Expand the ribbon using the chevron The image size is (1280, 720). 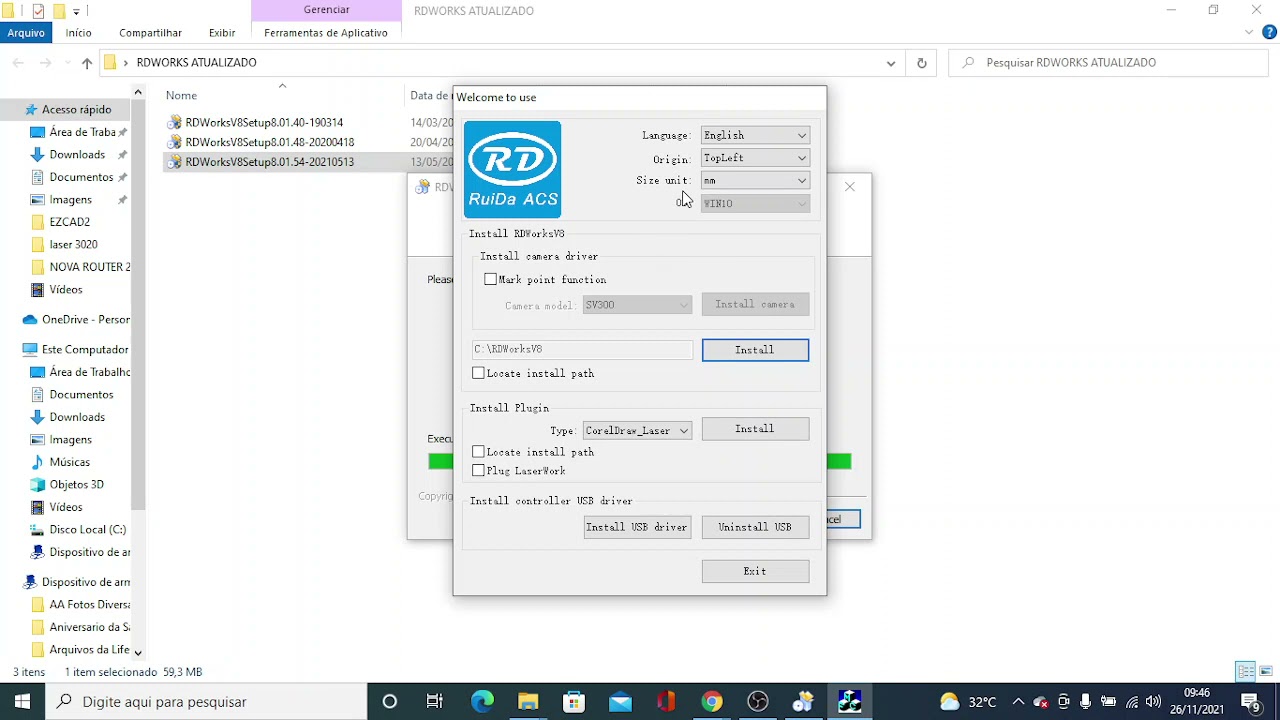coord(1249,33)
